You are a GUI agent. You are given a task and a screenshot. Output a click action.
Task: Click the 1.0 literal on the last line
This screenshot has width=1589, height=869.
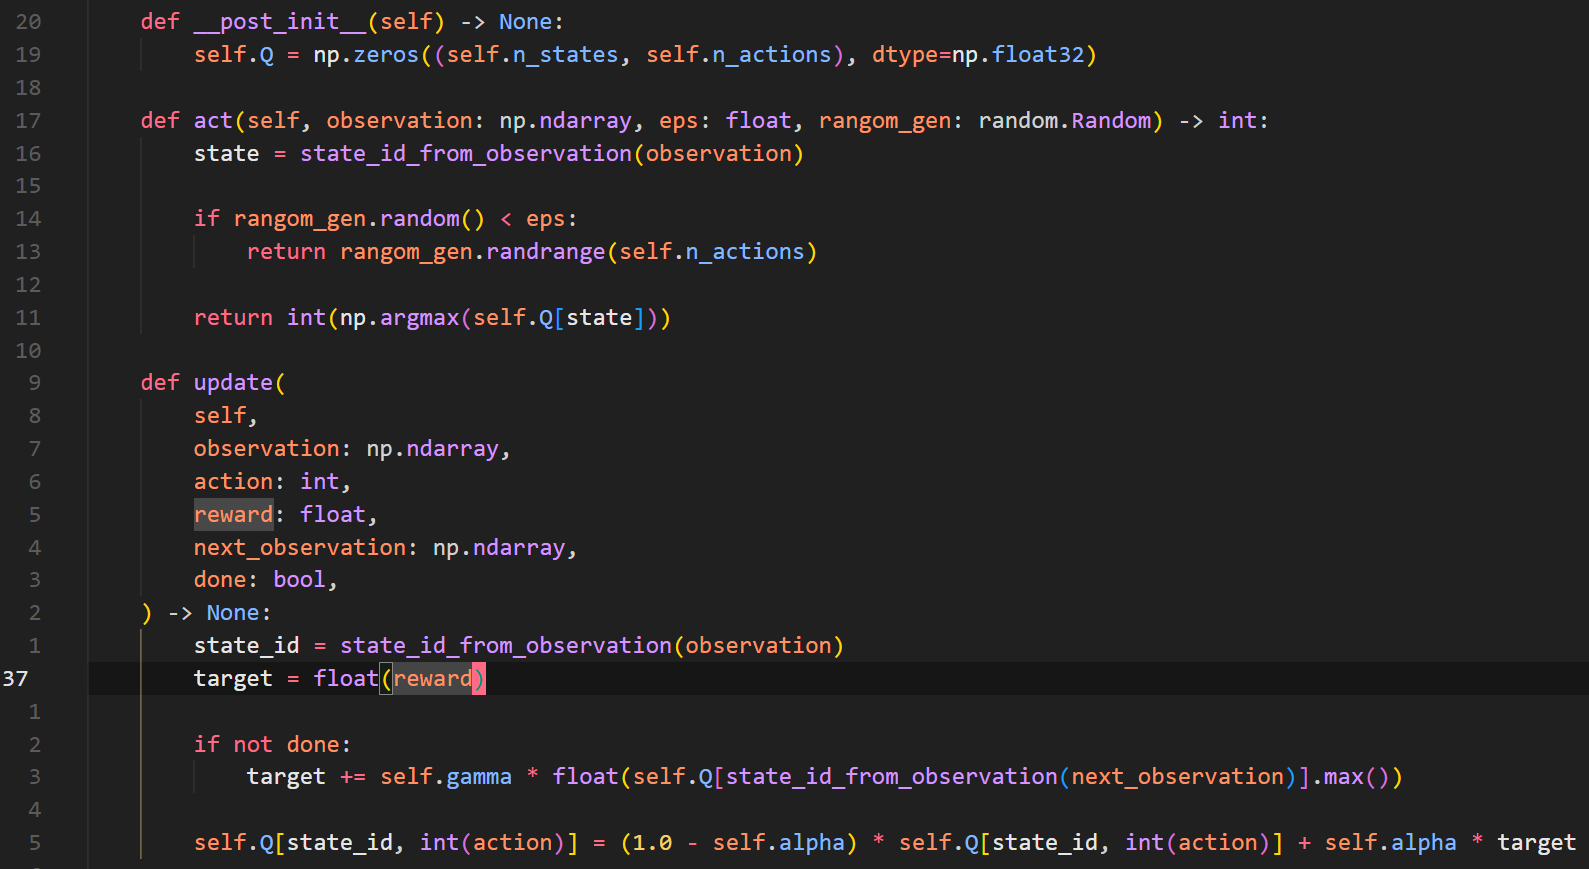(x=652, y=843)
